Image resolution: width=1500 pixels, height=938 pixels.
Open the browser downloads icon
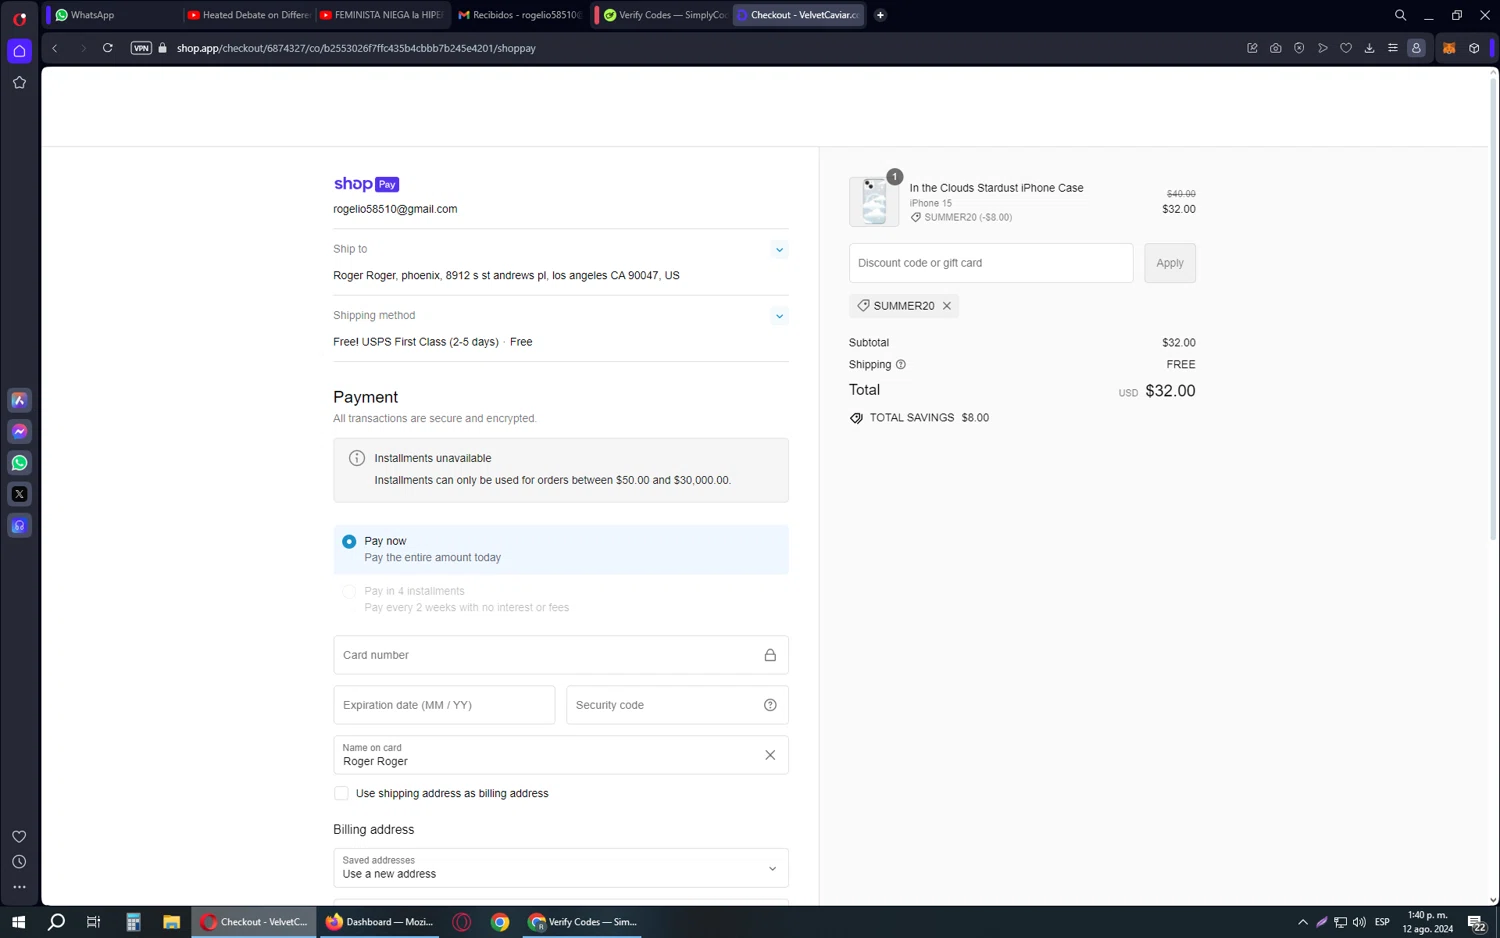click(x=1369, y=48)
